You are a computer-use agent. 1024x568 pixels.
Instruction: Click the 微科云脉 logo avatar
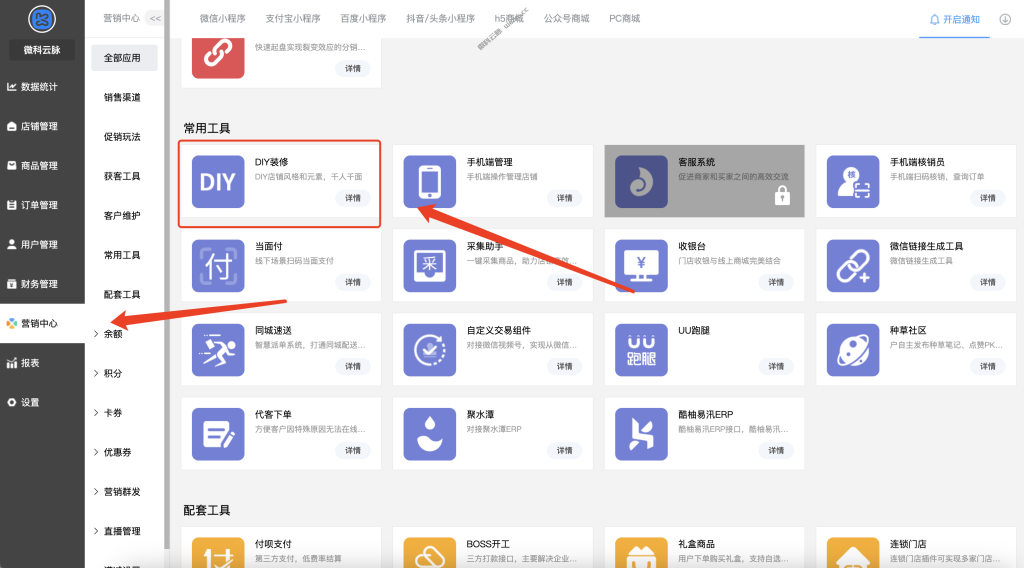(x=42, y=19)
